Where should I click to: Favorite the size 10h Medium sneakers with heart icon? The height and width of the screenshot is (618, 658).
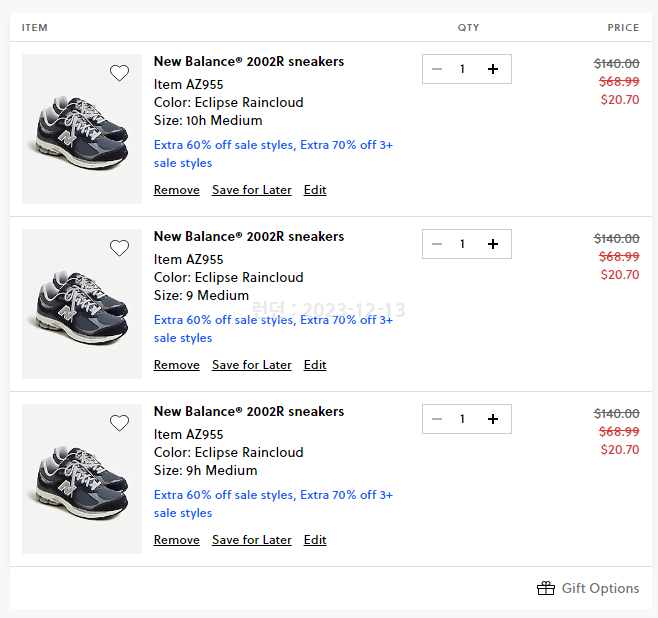(x=119, y=73)
